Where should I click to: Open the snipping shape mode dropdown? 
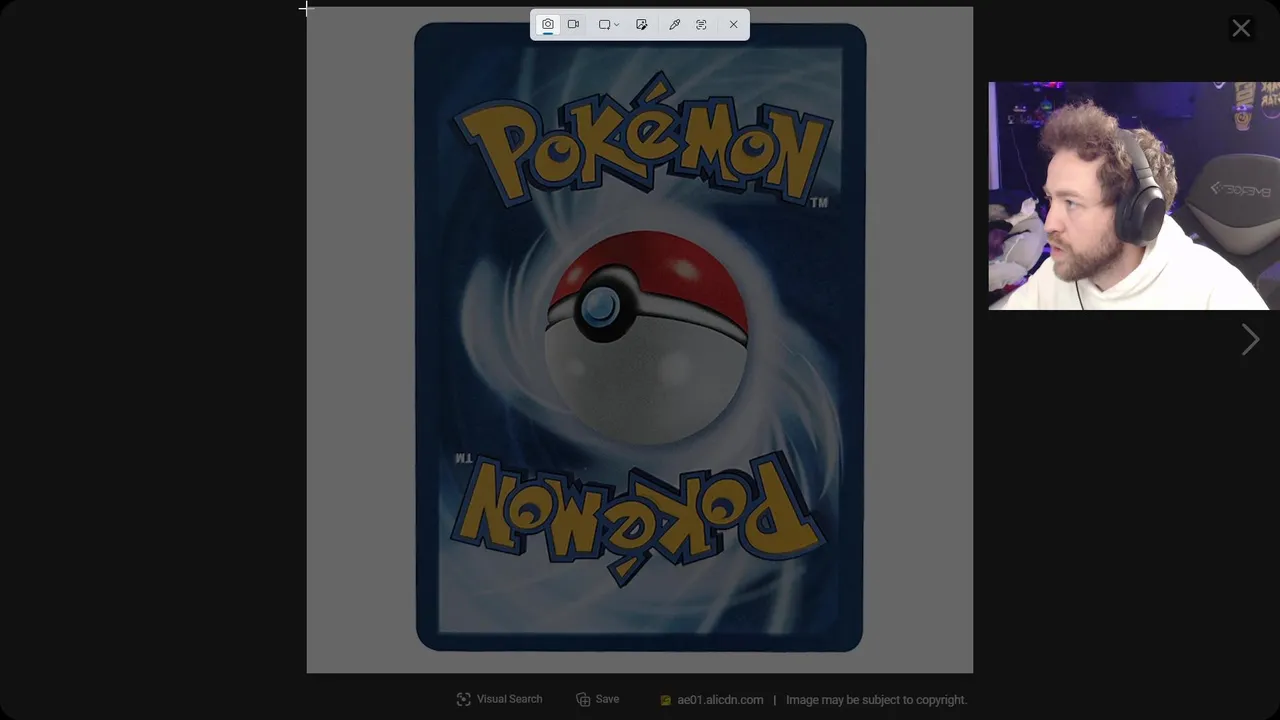pyautogui.click(x=609, y=24)
